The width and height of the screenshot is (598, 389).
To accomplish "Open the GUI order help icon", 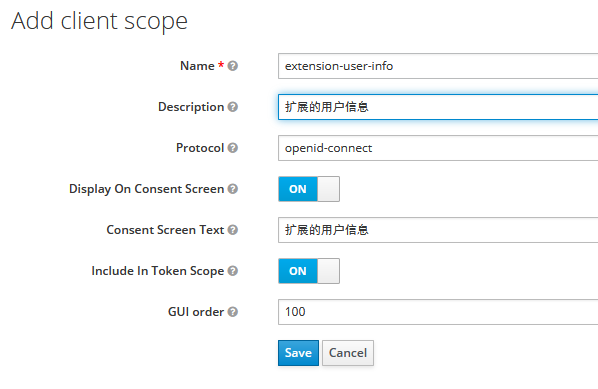I will [x=233, y=312].
